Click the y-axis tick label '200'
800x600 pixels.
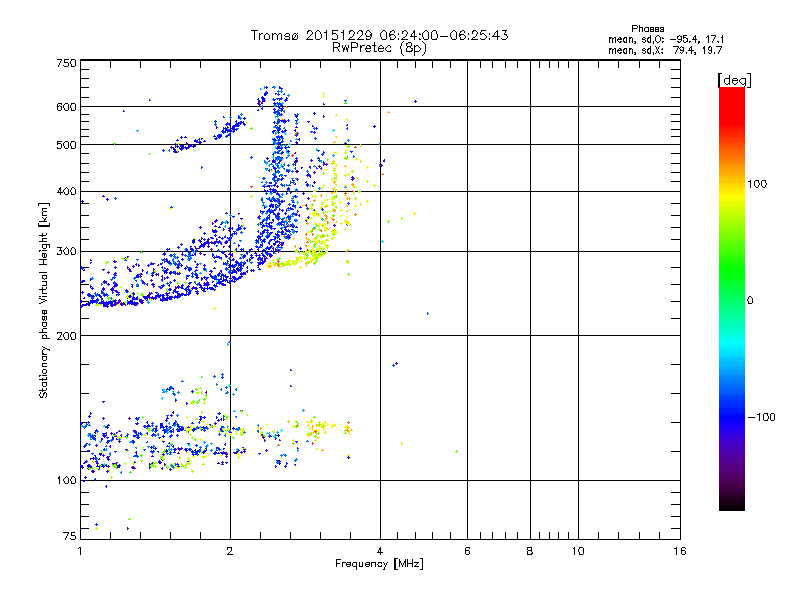pyautogui.click(x=66, y=336)
